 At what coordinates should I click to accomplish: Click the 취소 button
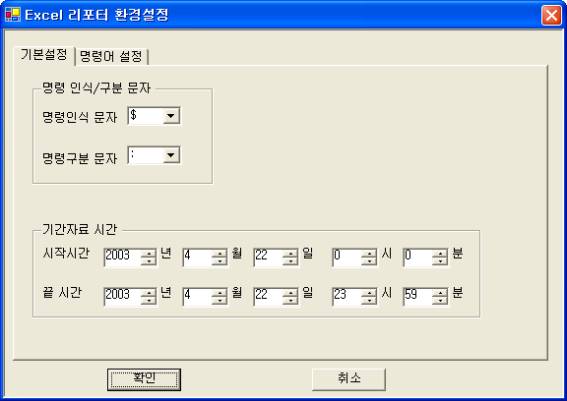(349, 379)
